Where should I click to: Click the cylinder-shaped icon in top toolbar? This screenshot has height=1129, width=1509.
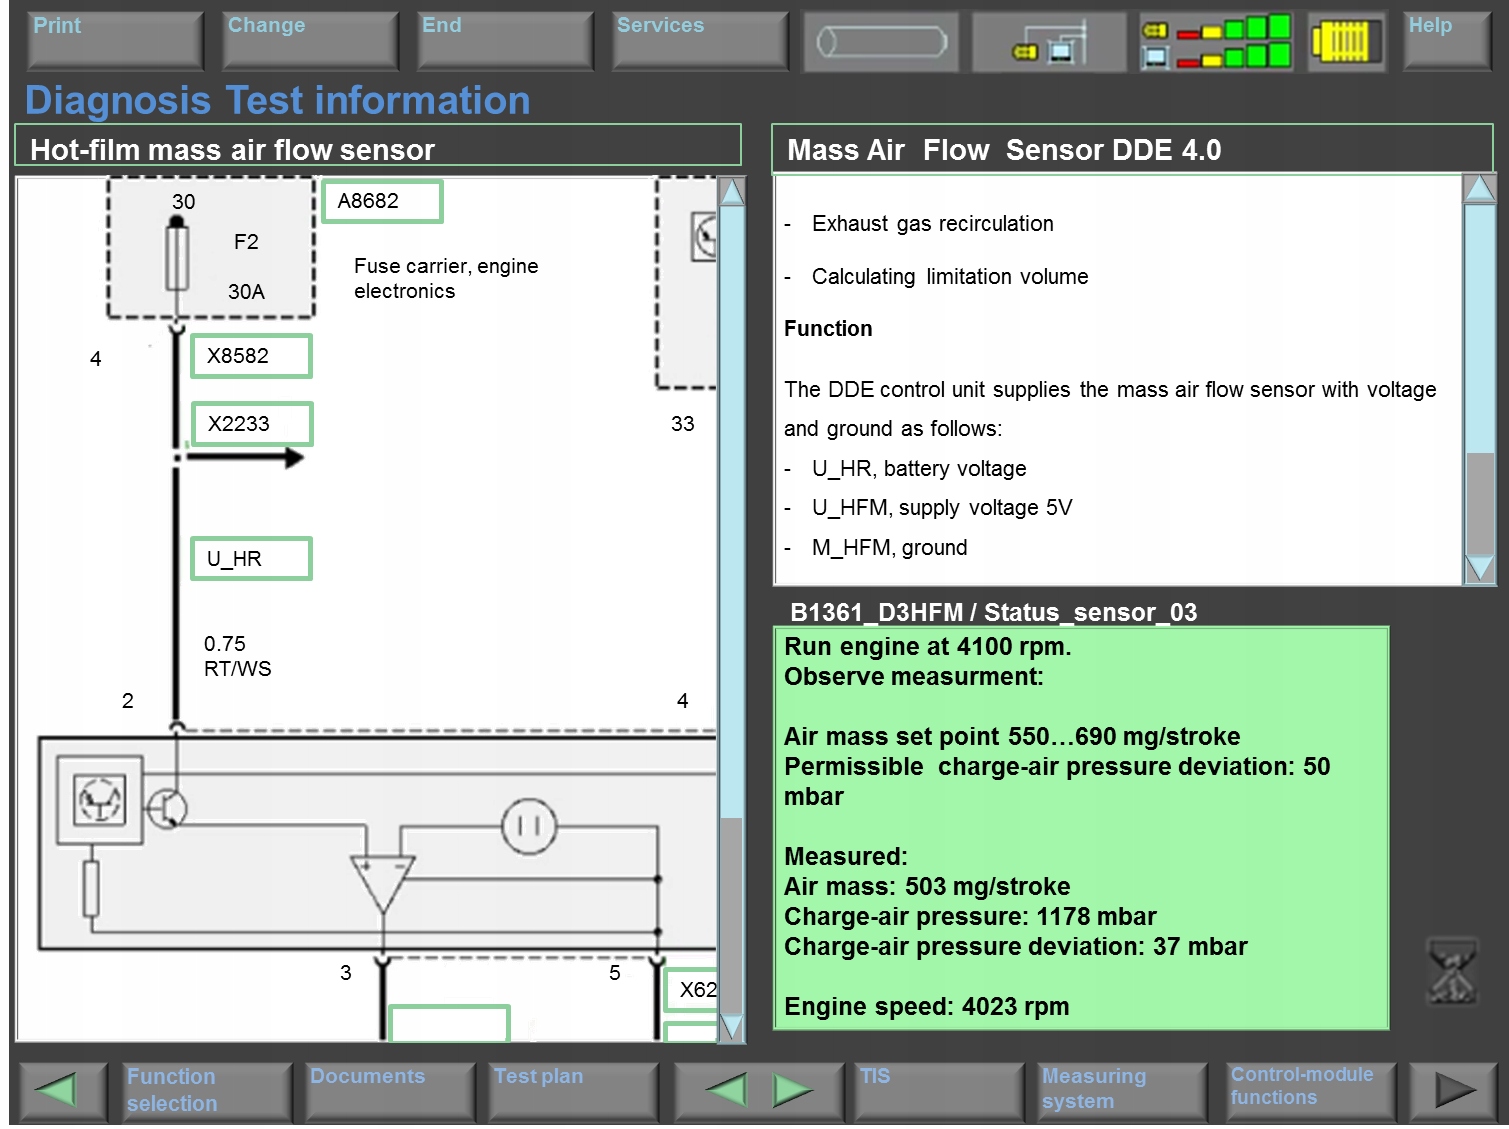pos(881,42)
